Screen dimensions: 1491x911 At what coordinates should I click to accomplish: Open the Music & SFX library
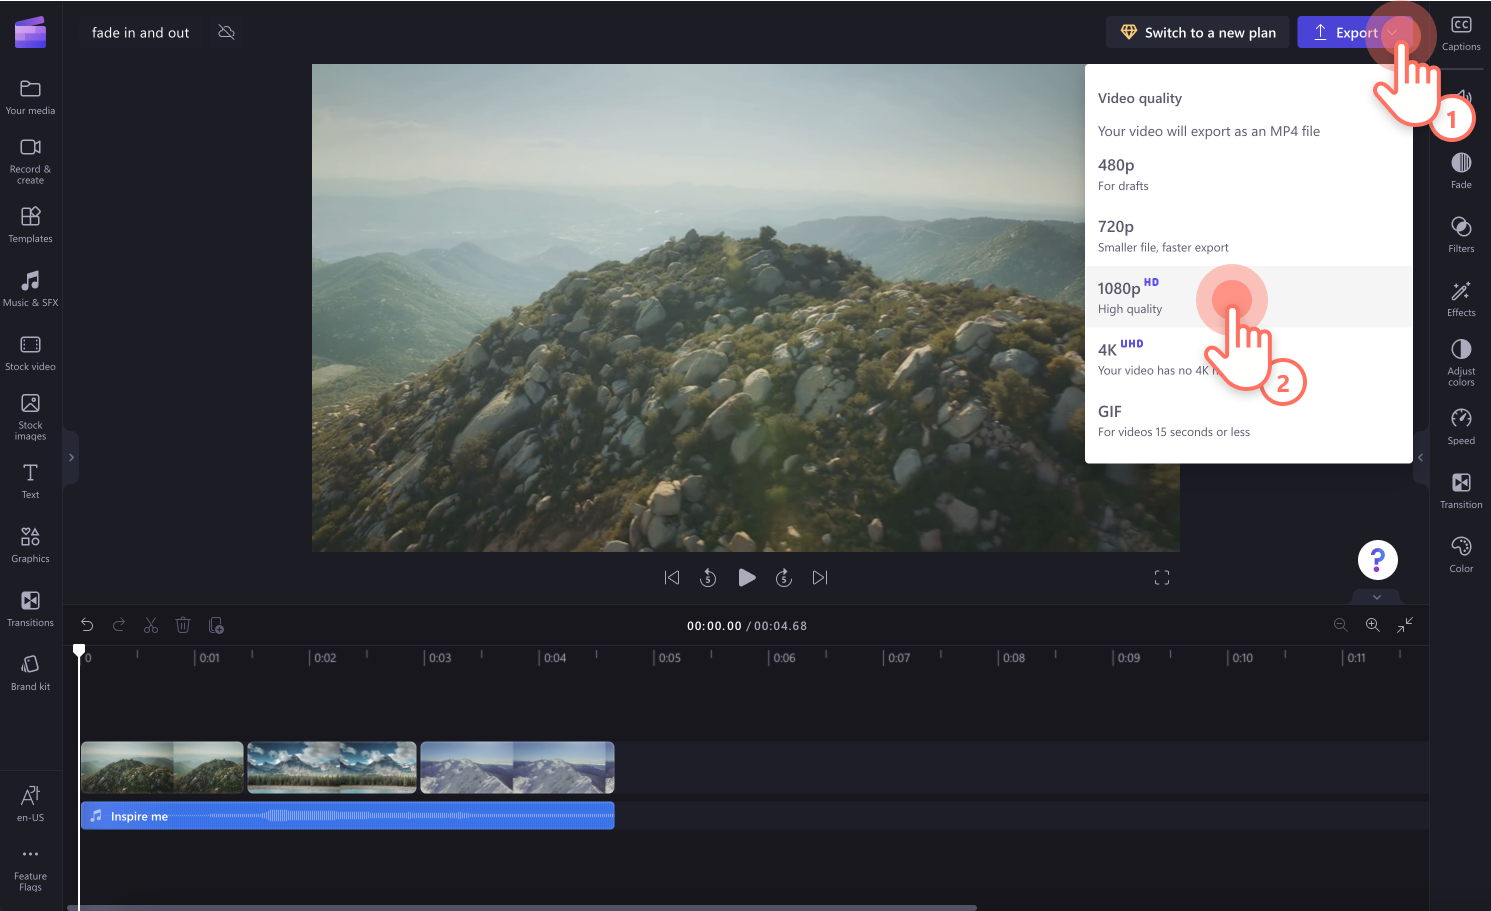pos(30,288)
